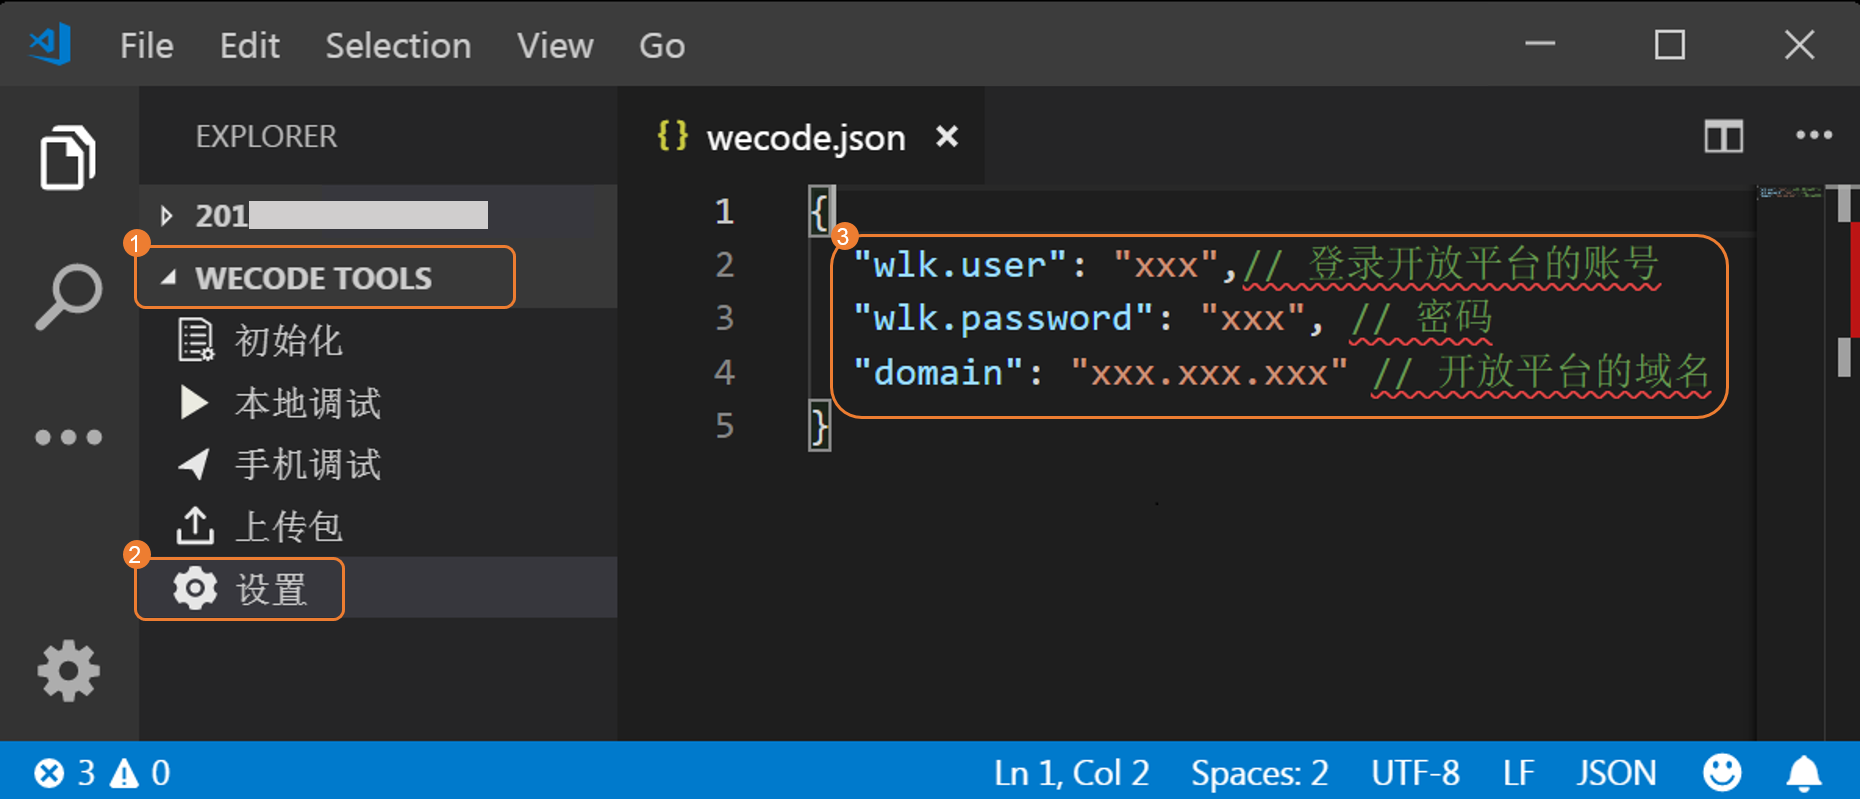
Task: Click Ln 1, Col 2 cursor position
Action: 1071,772
